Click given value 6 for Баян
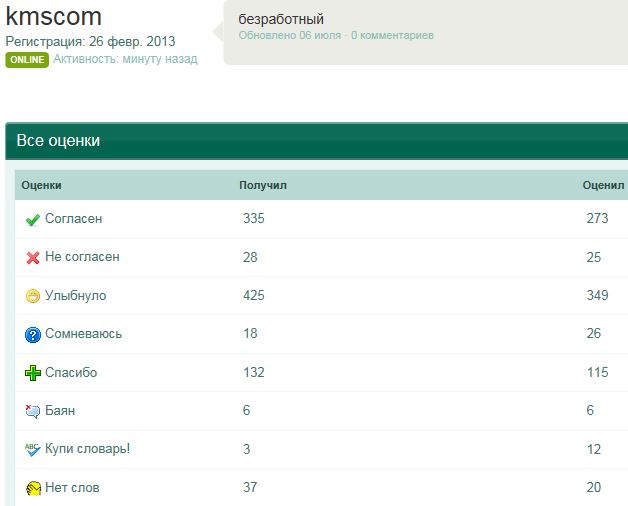The width and height of the screenshot is (628, 506). tap(590, 410)
